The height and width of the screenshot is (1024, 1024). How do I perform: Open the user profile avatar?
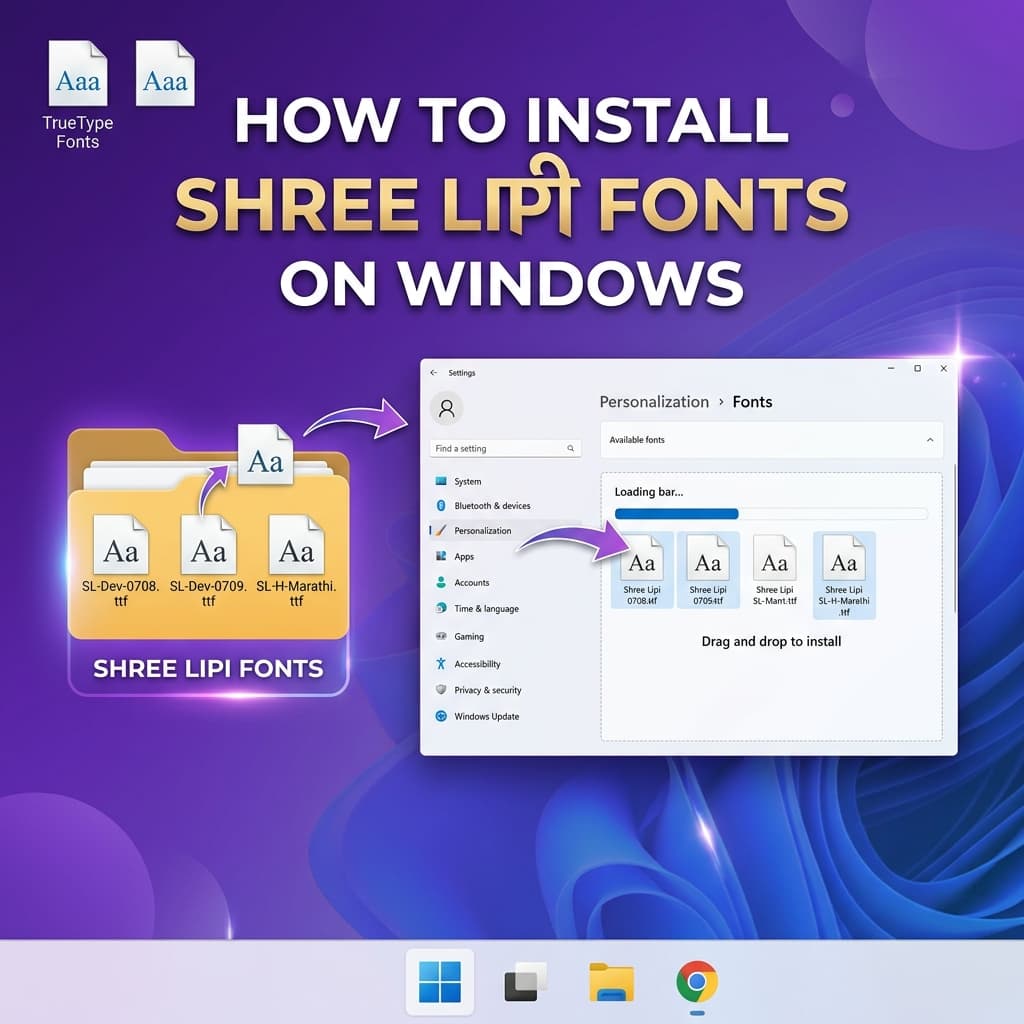[447, 409]
